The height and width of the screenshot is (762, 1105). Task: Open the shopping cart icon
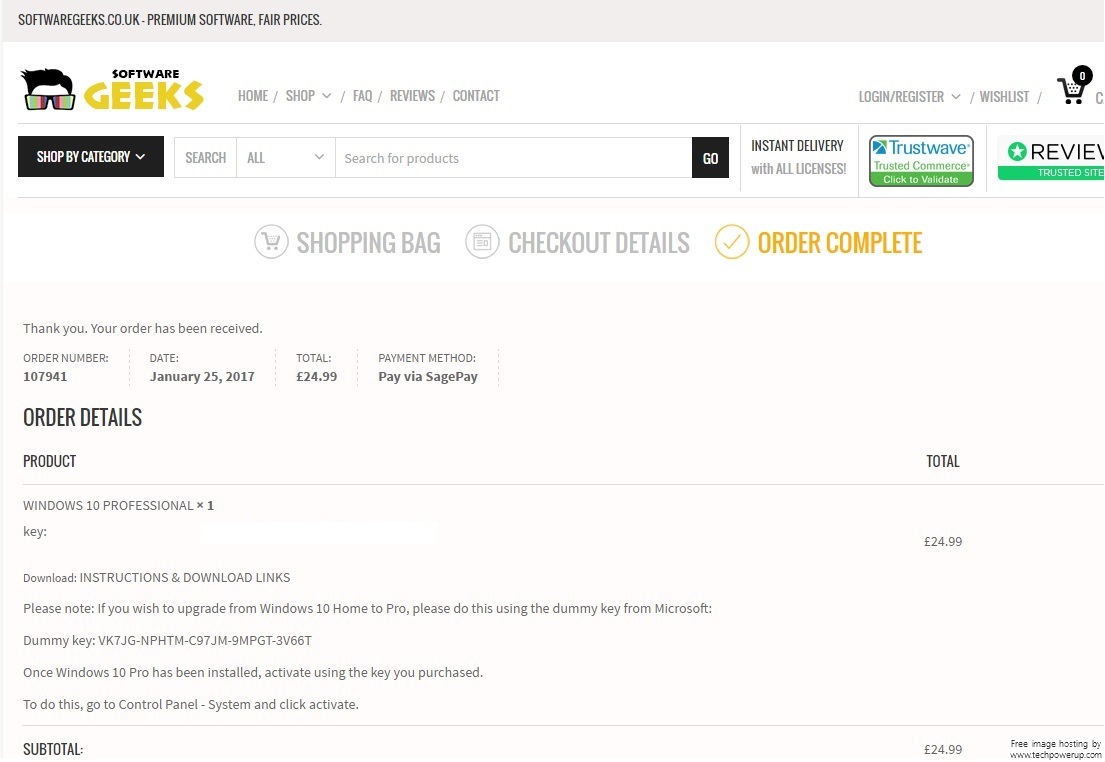(x=1074, y=86)
